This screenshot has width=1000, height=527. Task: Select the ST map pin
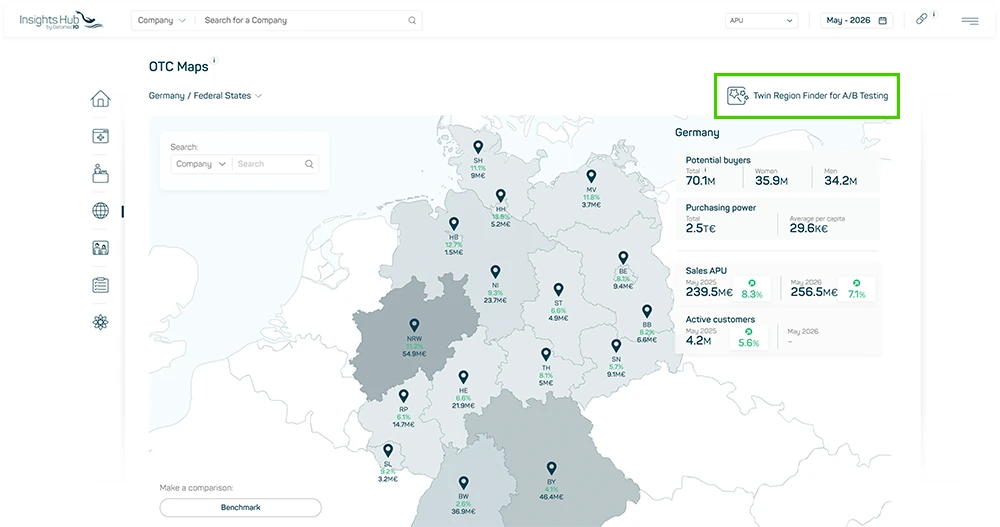[558, 290]
